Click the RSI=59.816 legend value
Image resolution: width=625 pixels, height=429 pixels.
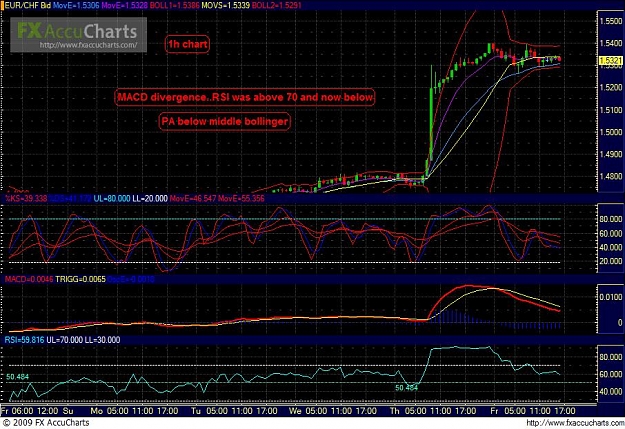click(24, 340)
